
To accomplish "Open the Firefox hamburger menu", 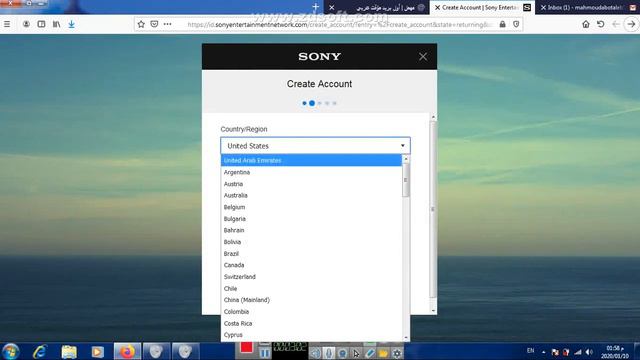I will [x=7, y=24].
